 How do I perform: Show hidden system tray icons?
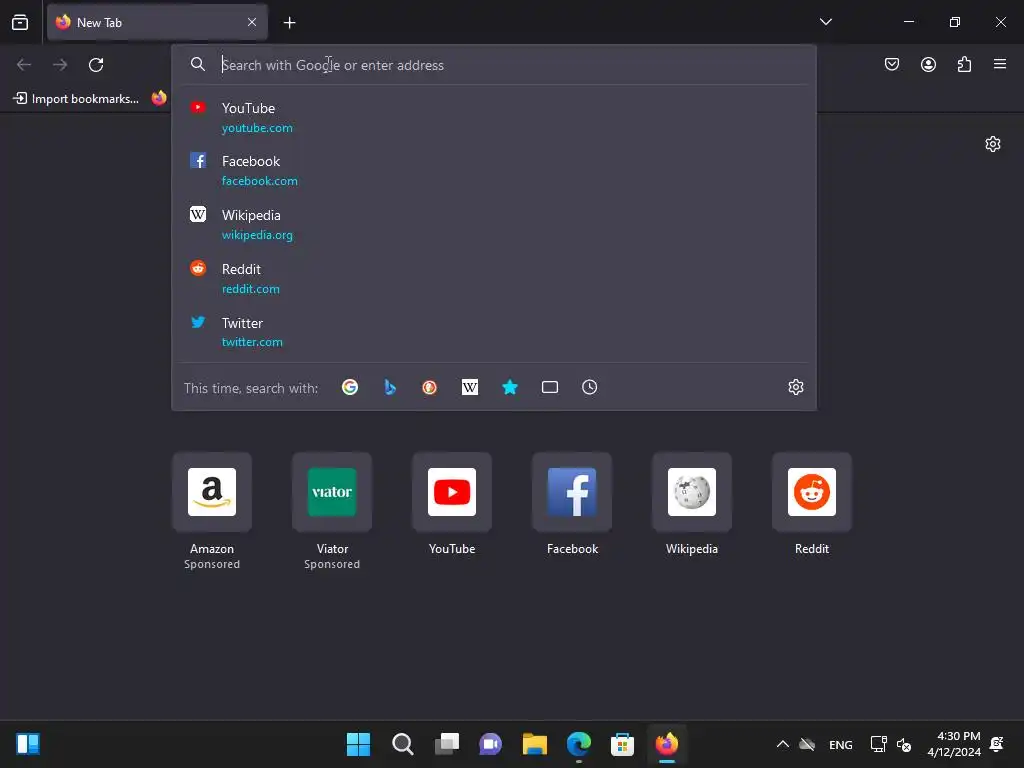(x=782, y=744)
